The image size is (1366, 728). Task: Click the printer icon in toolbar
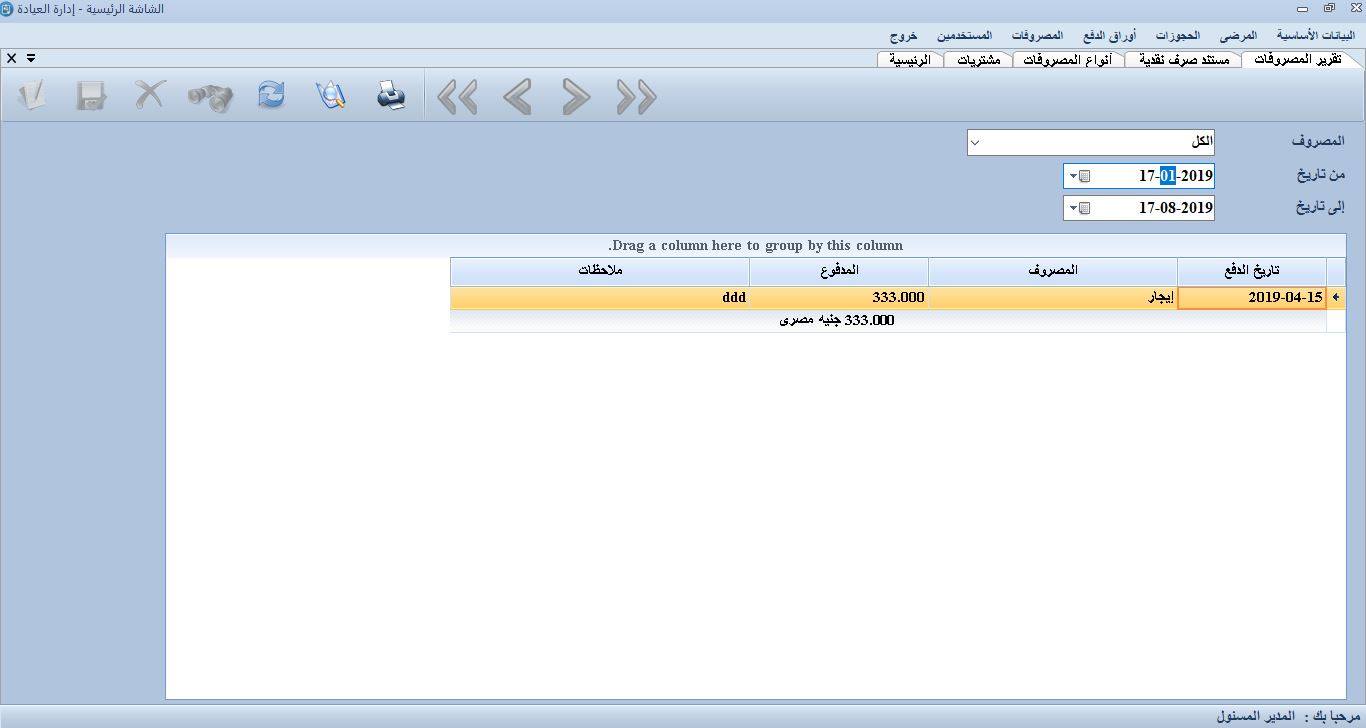(x=391, y=96)
